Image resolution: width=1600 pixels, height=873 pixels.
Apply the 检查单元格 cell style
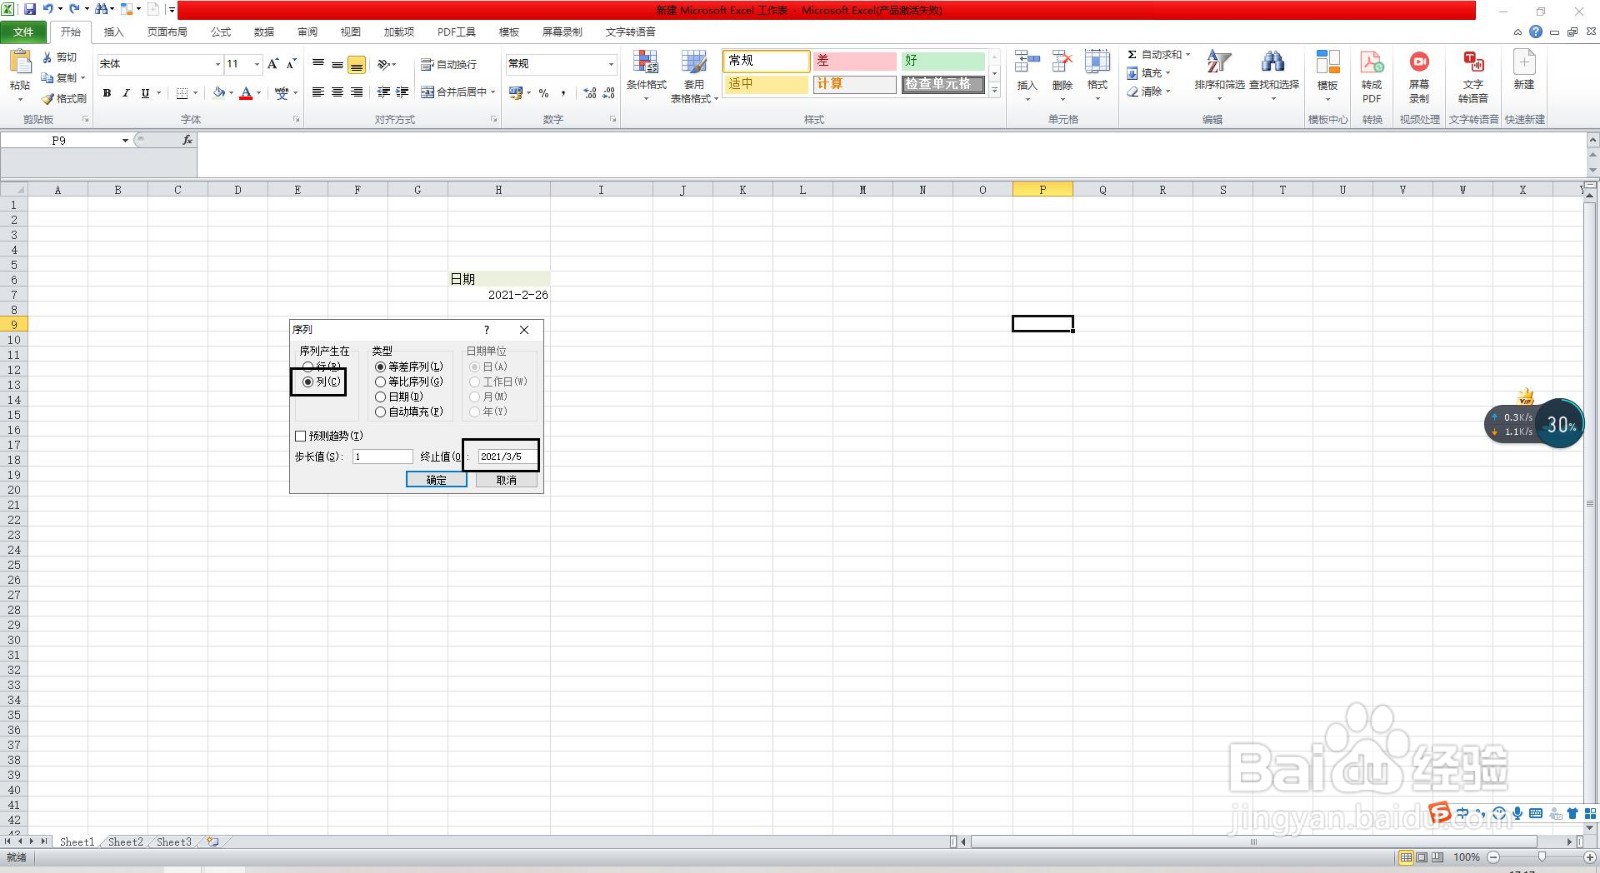coord(943,84)
